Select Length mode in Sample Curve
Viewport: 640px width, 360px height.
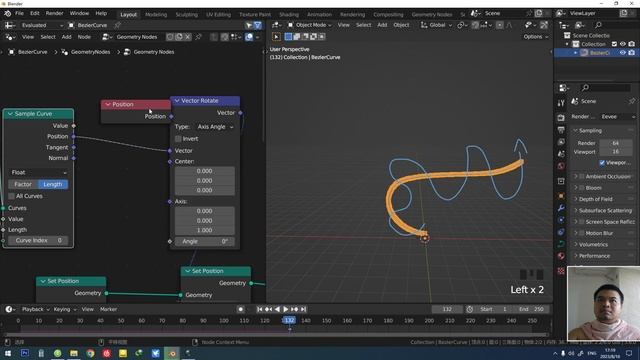click(53, 184)
